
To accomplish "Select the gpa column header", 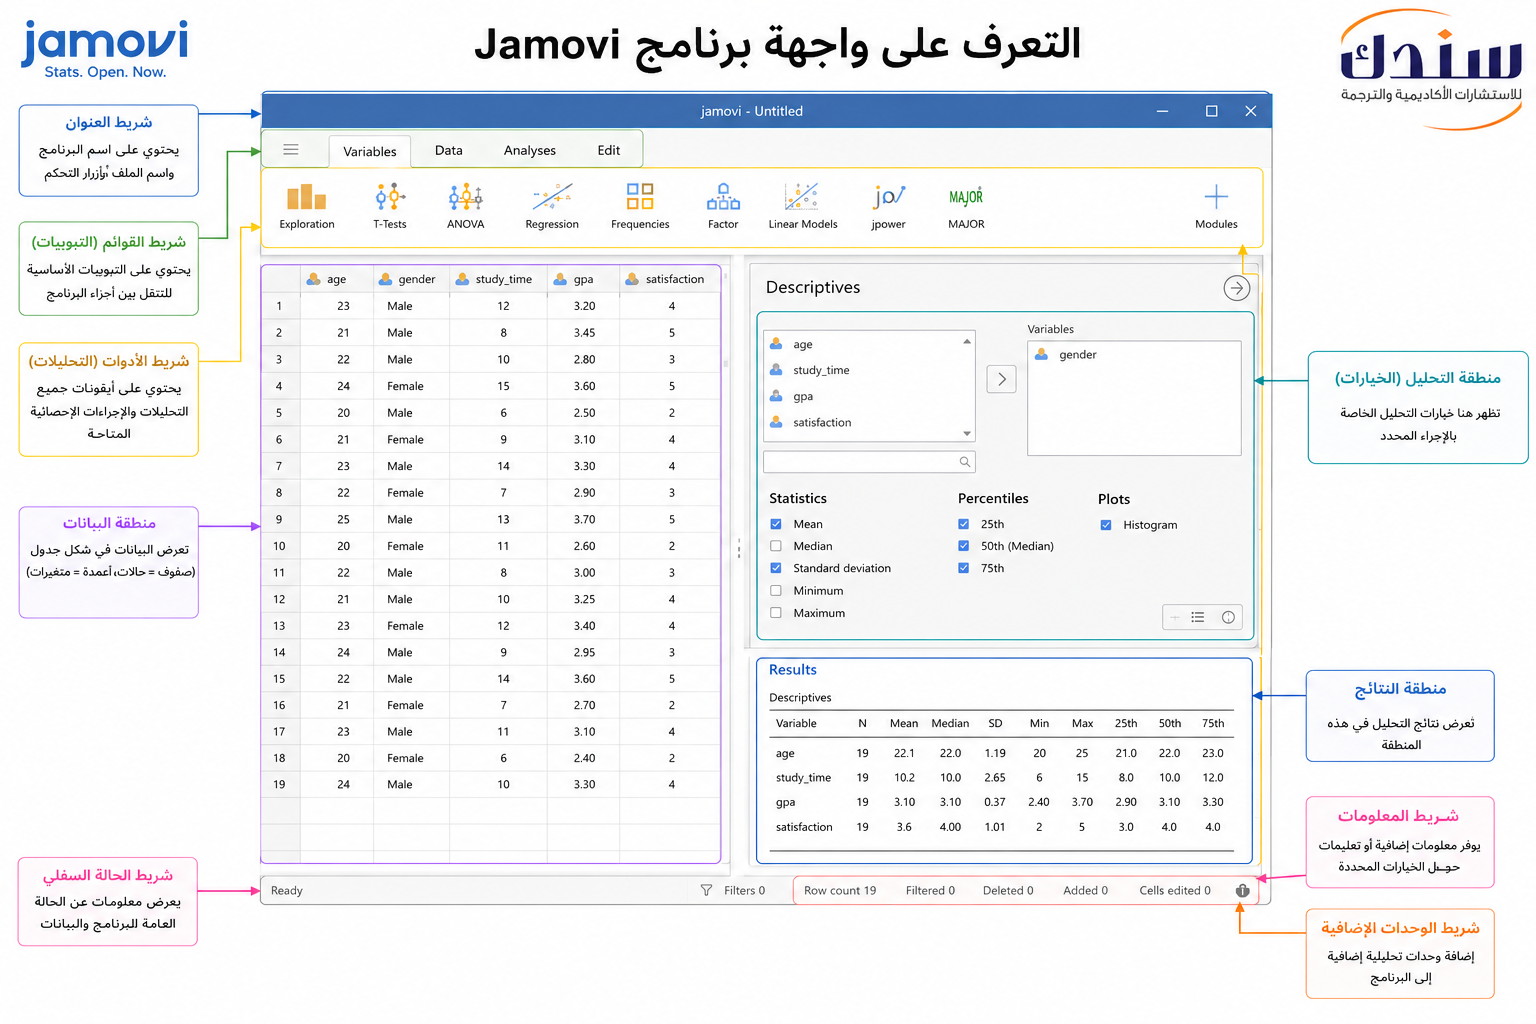I will point(584,279).
